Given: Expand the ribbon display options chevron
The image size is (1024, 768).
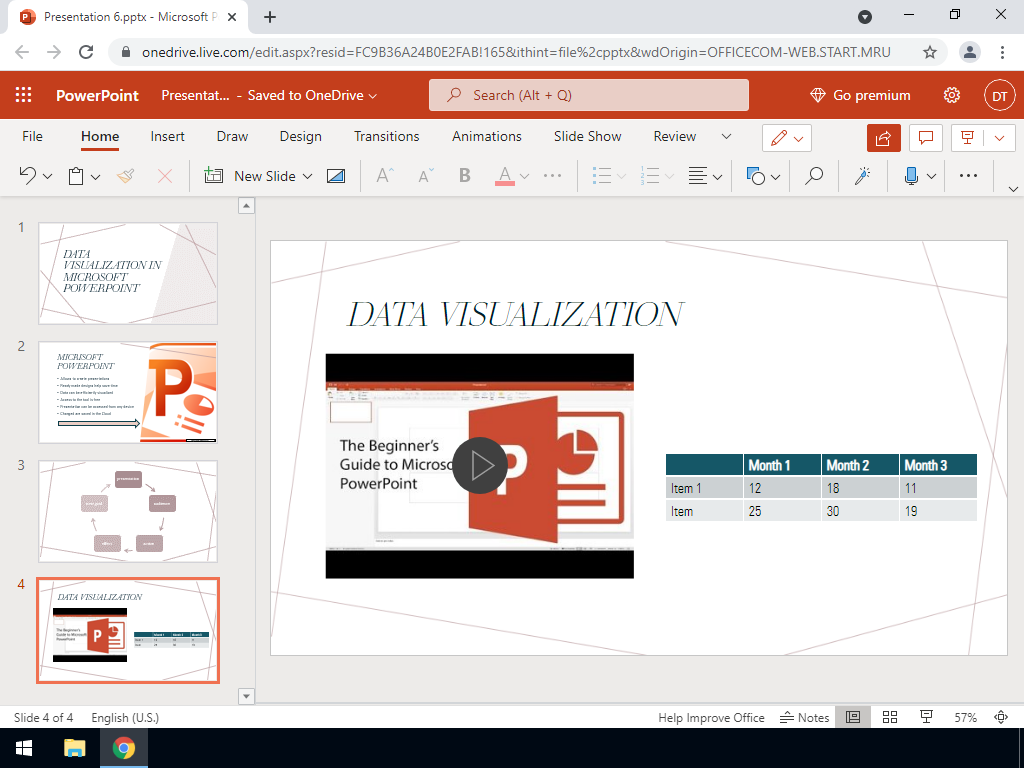Looking at the screenshot, I should [1013, 189].
